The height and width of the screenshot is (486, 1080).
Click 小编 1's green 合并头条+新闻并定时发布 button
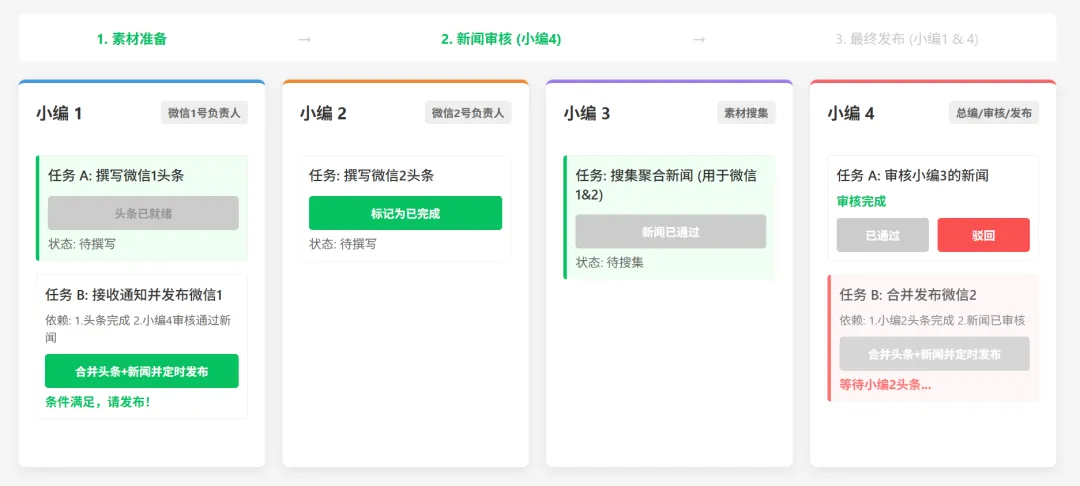click(x=141, y=371)
